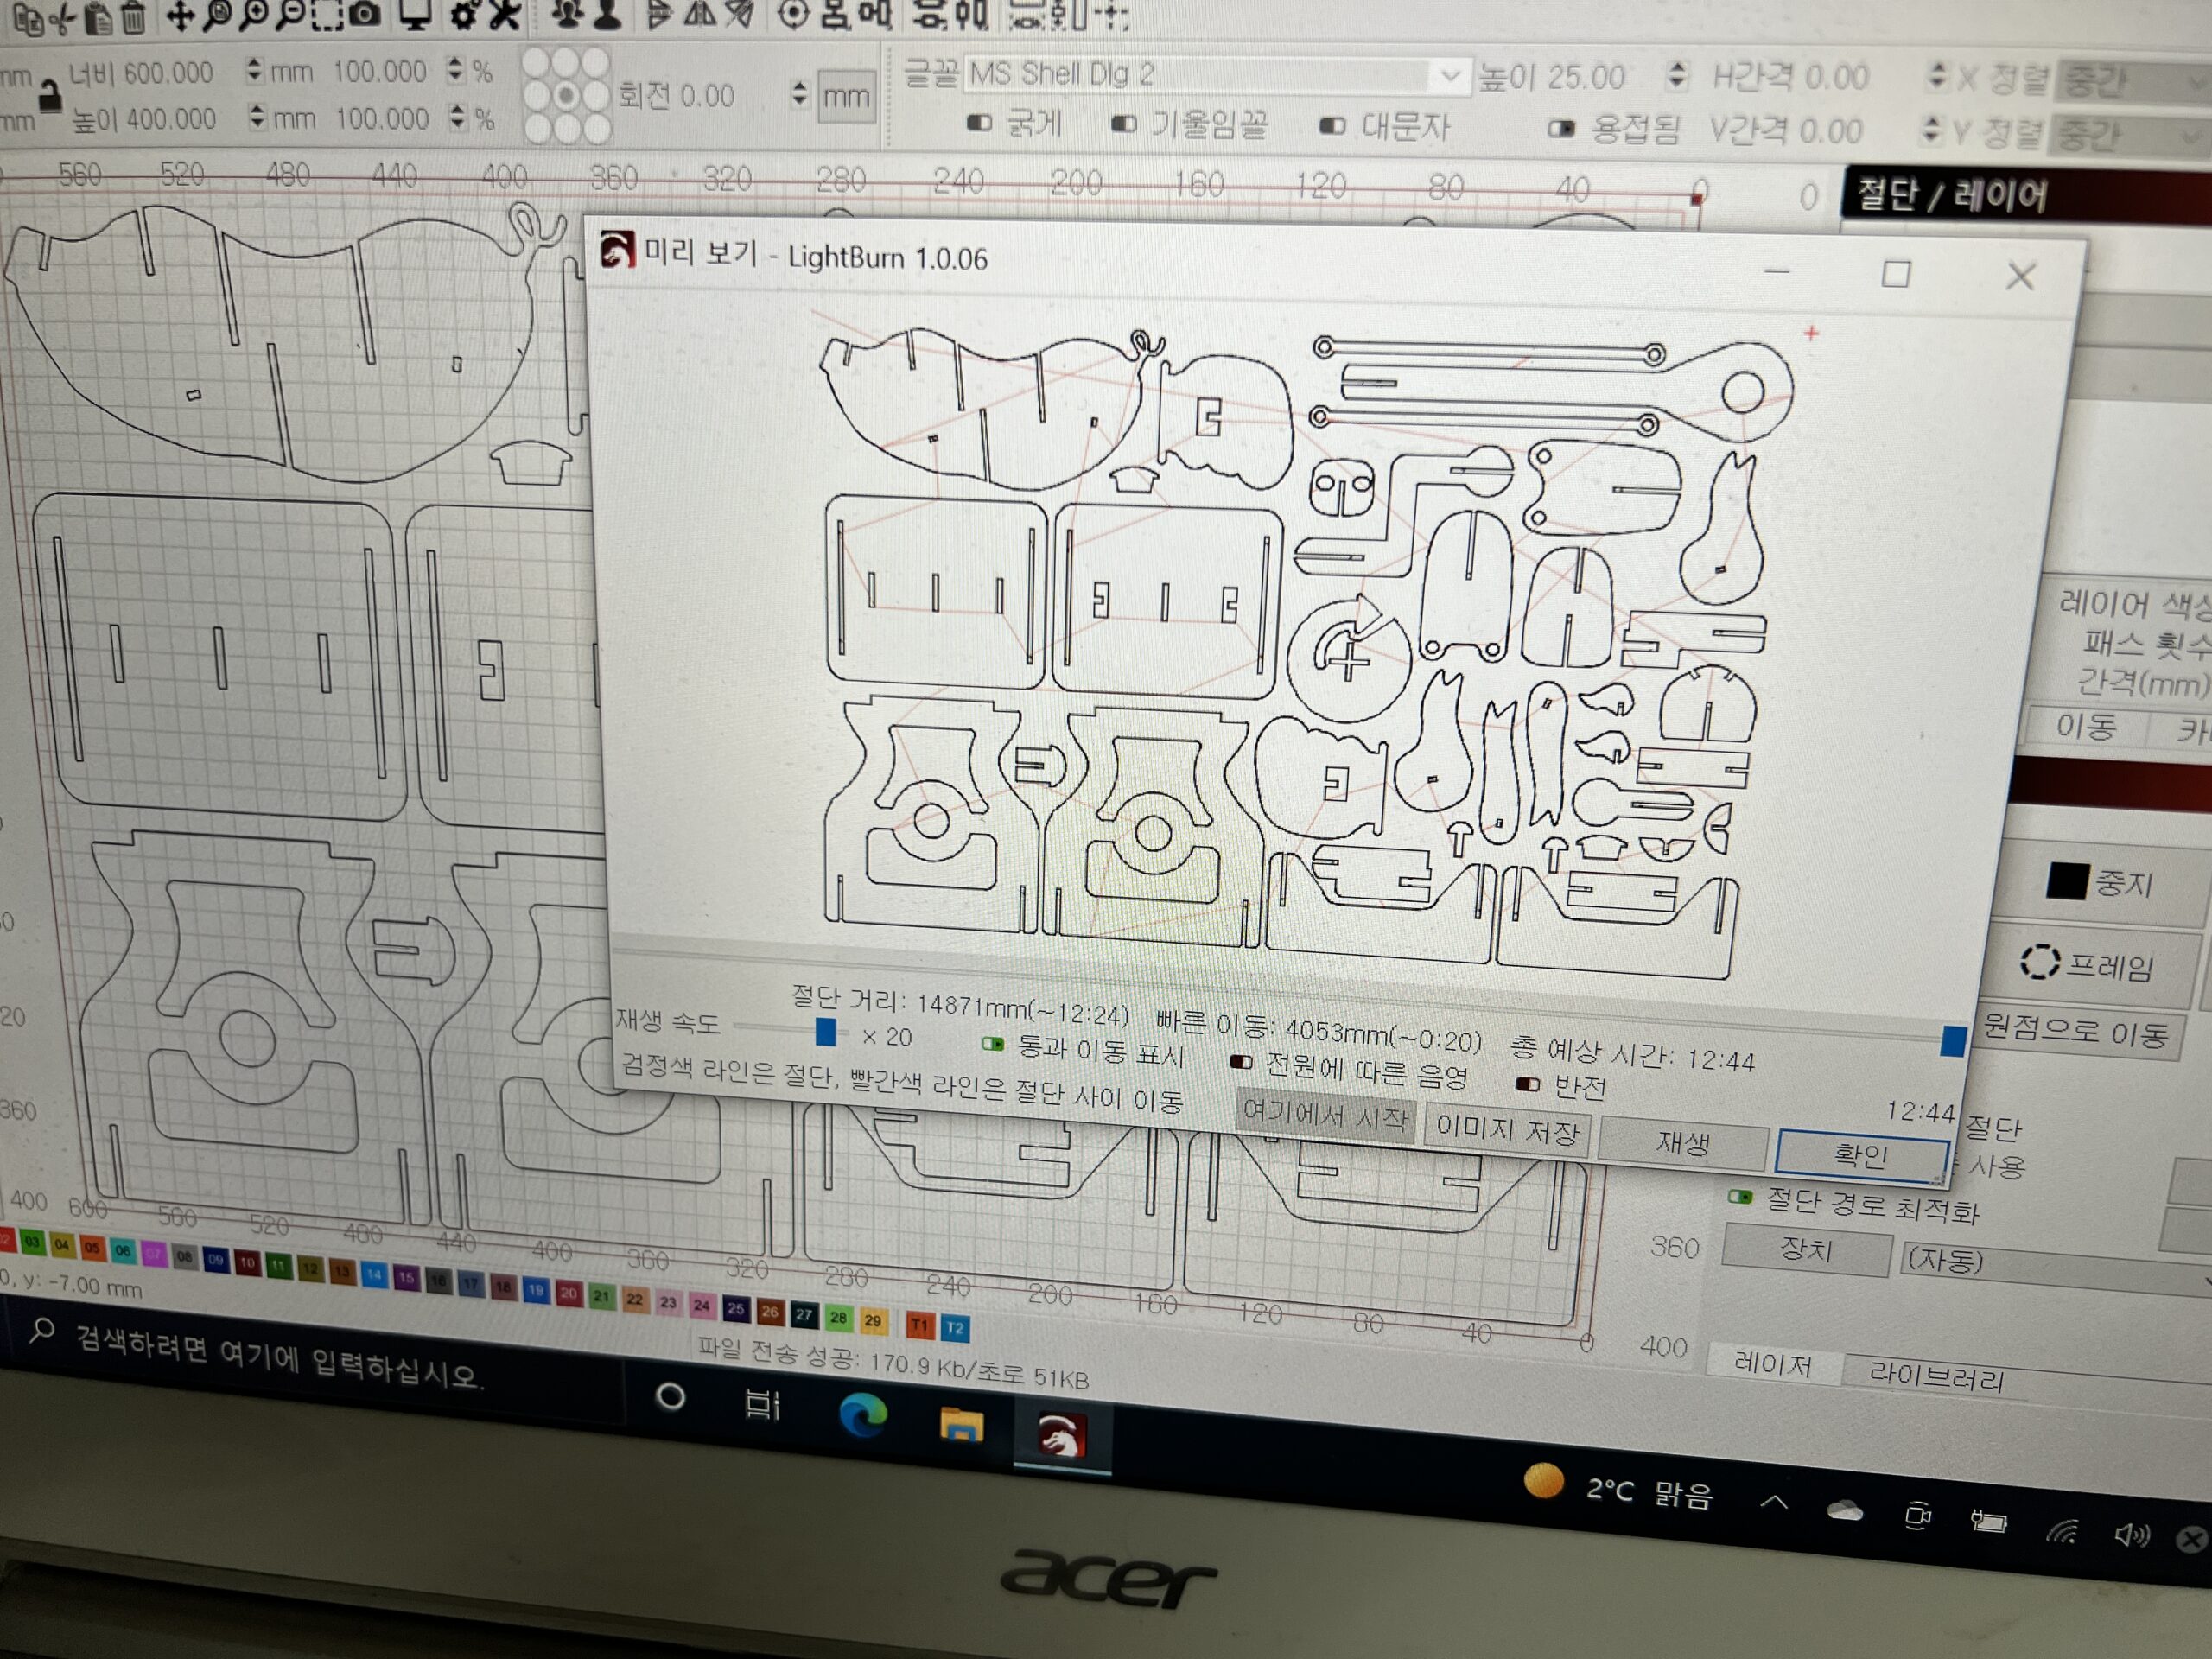The width and height of the screenshot is (2212, 1659).
Task: Open File Explorer from taskbar
Action: [x=960, y=1424]
